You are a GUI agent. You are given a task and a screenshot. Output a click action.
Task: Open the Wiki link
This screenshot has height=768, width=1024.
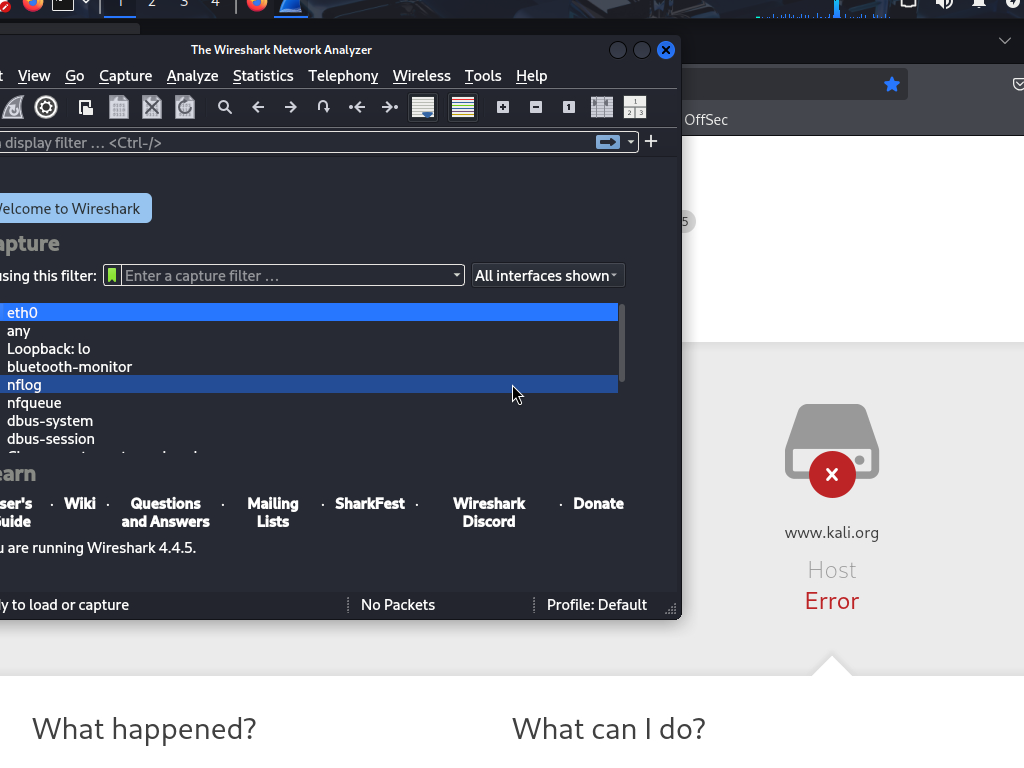click(x=80, y=504)
